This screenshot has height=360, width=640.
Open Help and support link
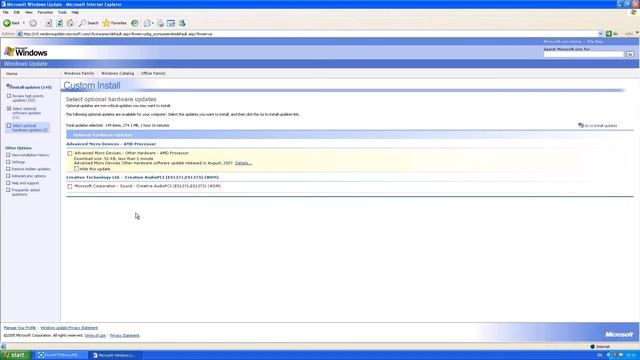[25, 183]
